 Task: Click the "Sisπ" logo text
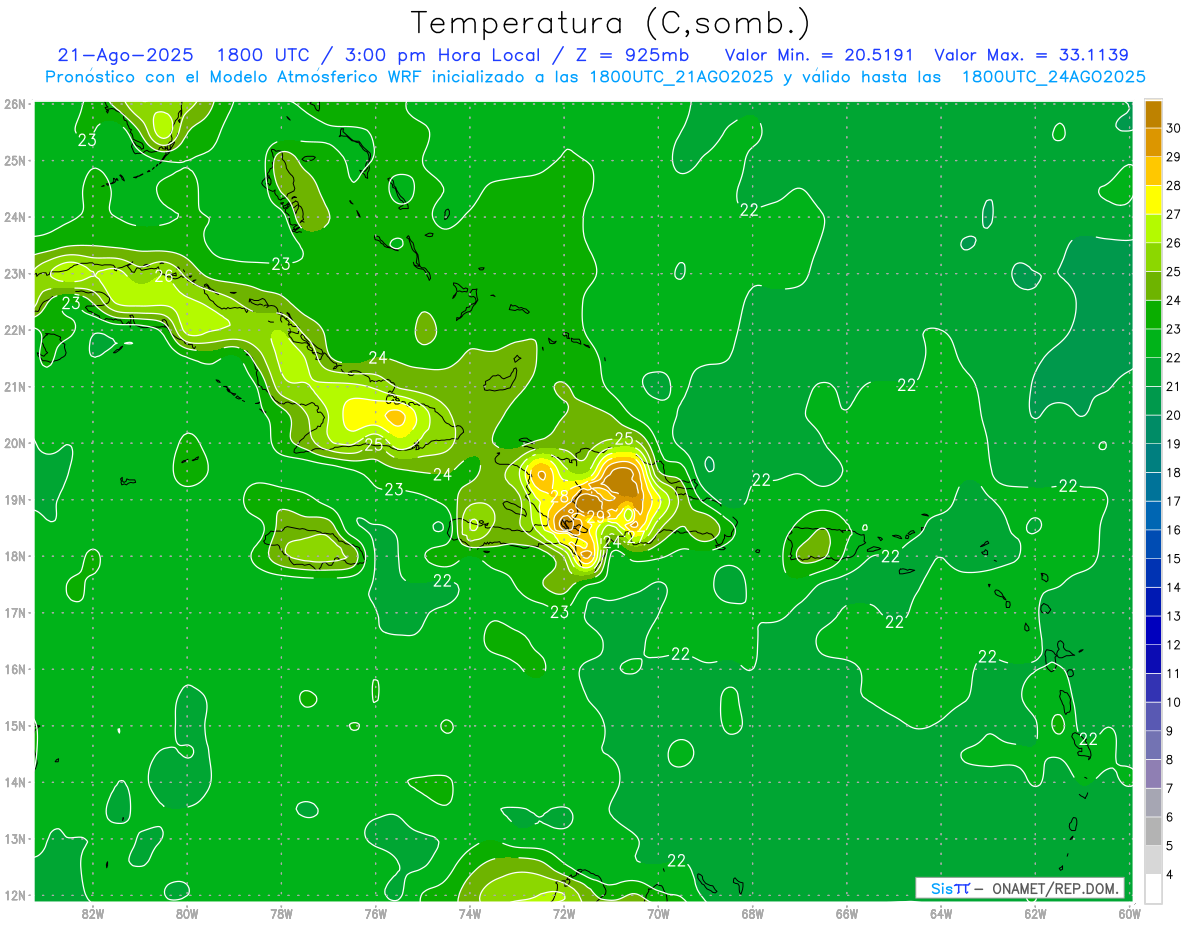[950, 888]
